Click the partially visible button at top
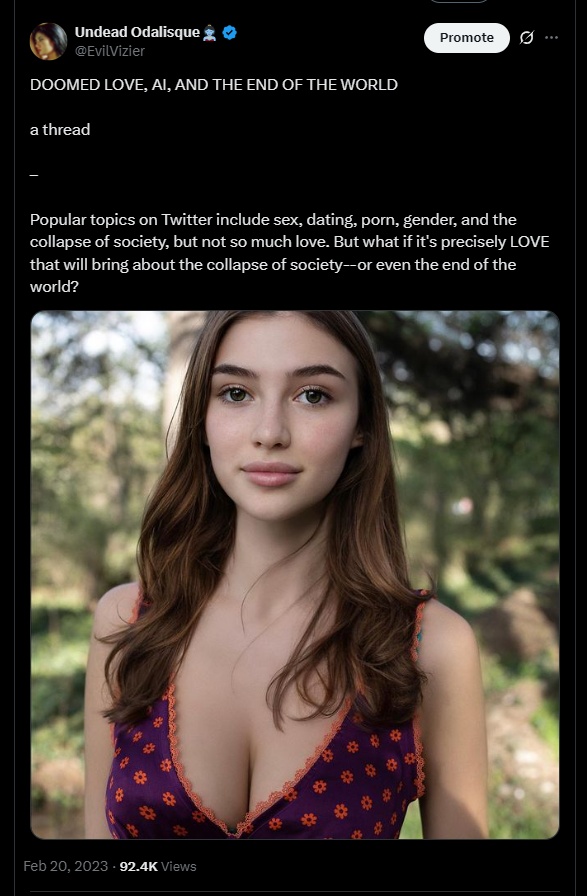 click(458, 2)
